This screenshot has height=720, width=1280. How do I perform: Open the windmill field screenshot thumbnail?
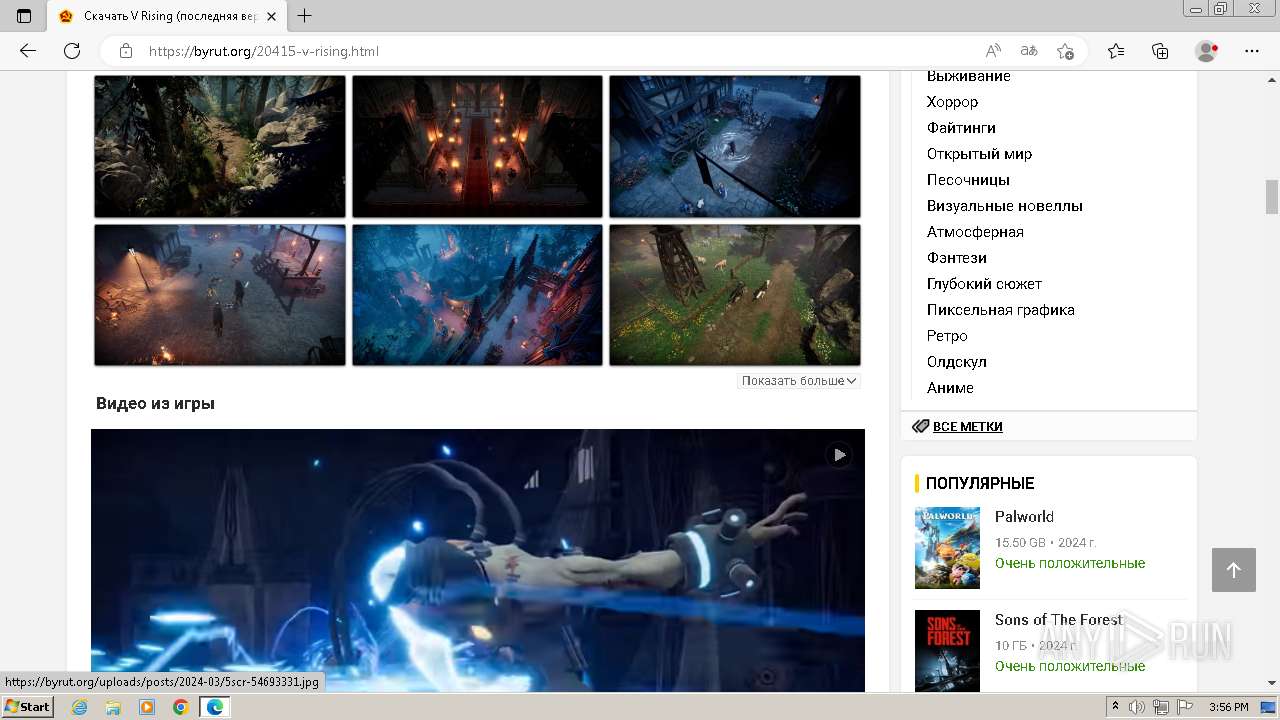point(735,295)
